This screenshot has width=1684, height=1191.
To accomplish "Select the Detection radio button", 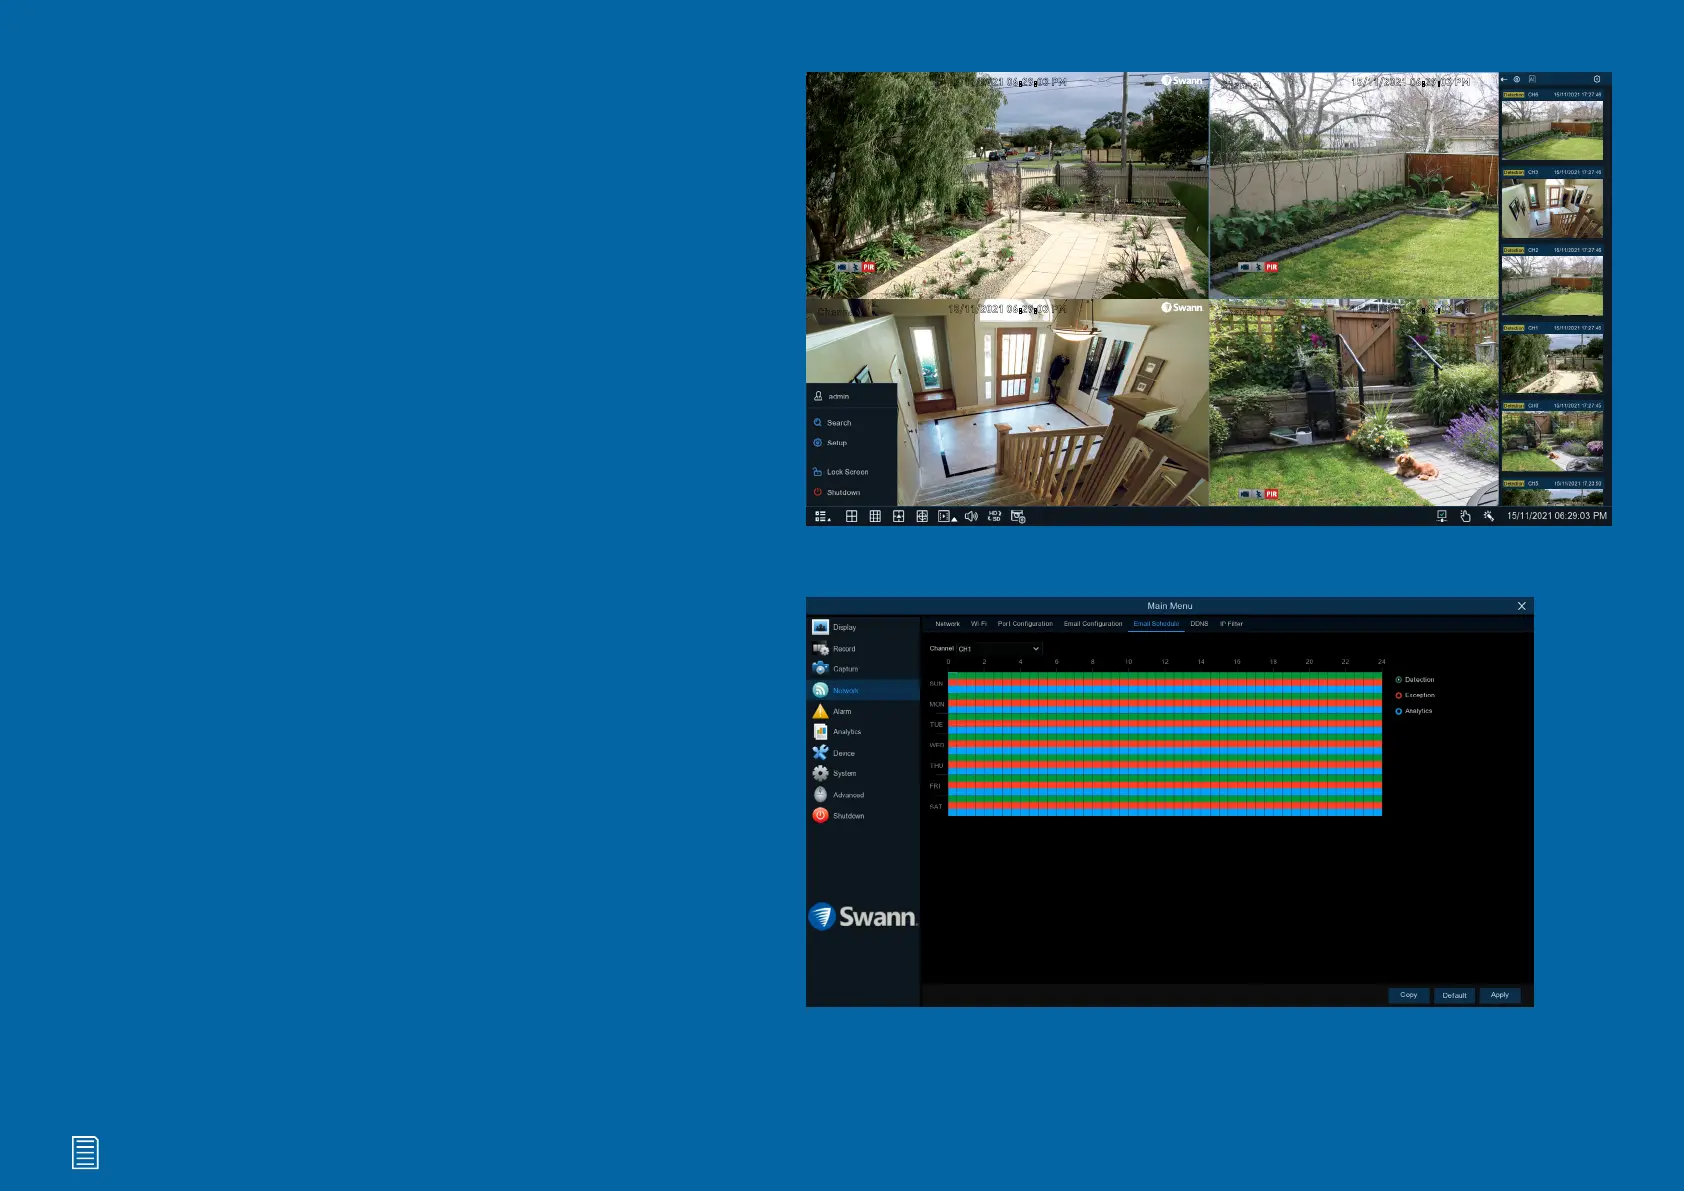I will click(1398, 680).
